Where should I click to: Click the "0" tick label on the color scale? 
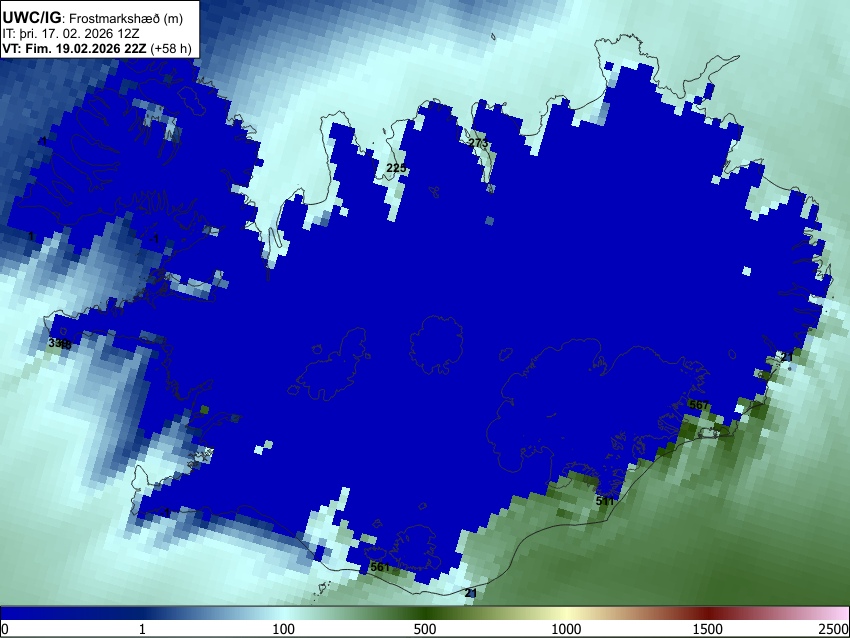tap(5, 629)
